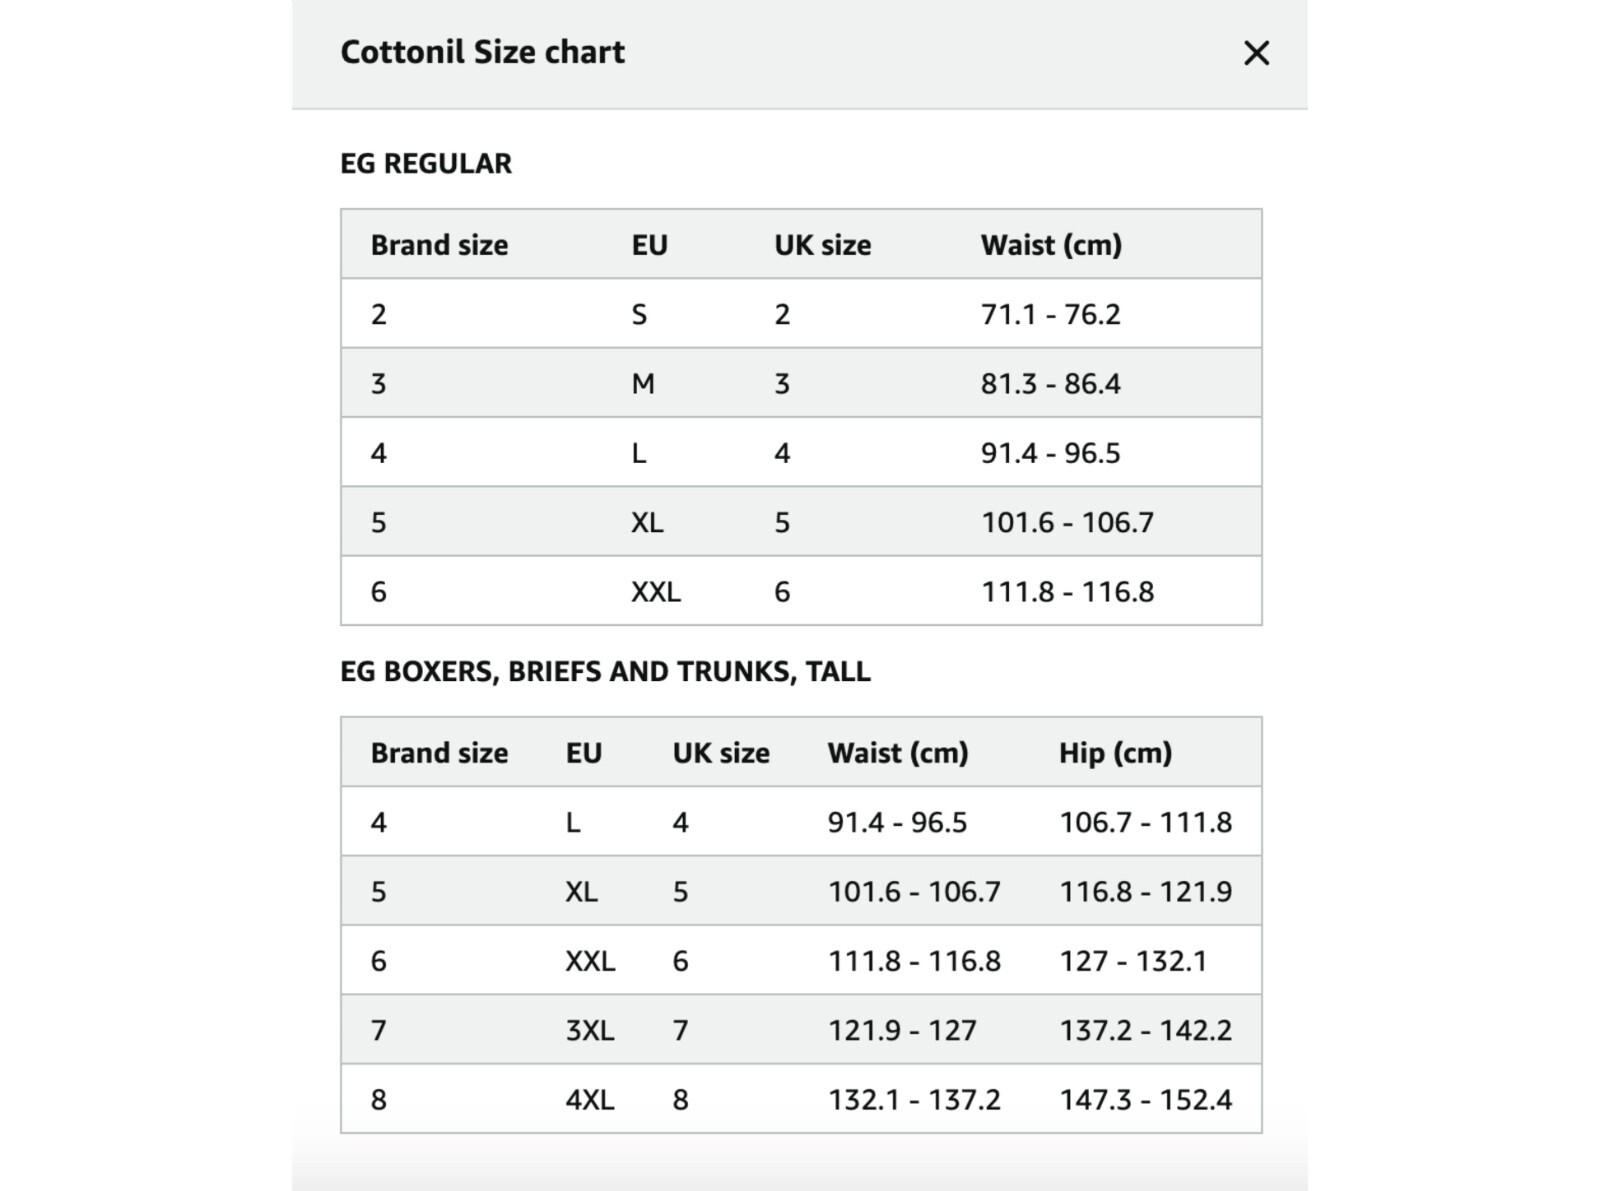Click the 3XL size cell

590,1030
